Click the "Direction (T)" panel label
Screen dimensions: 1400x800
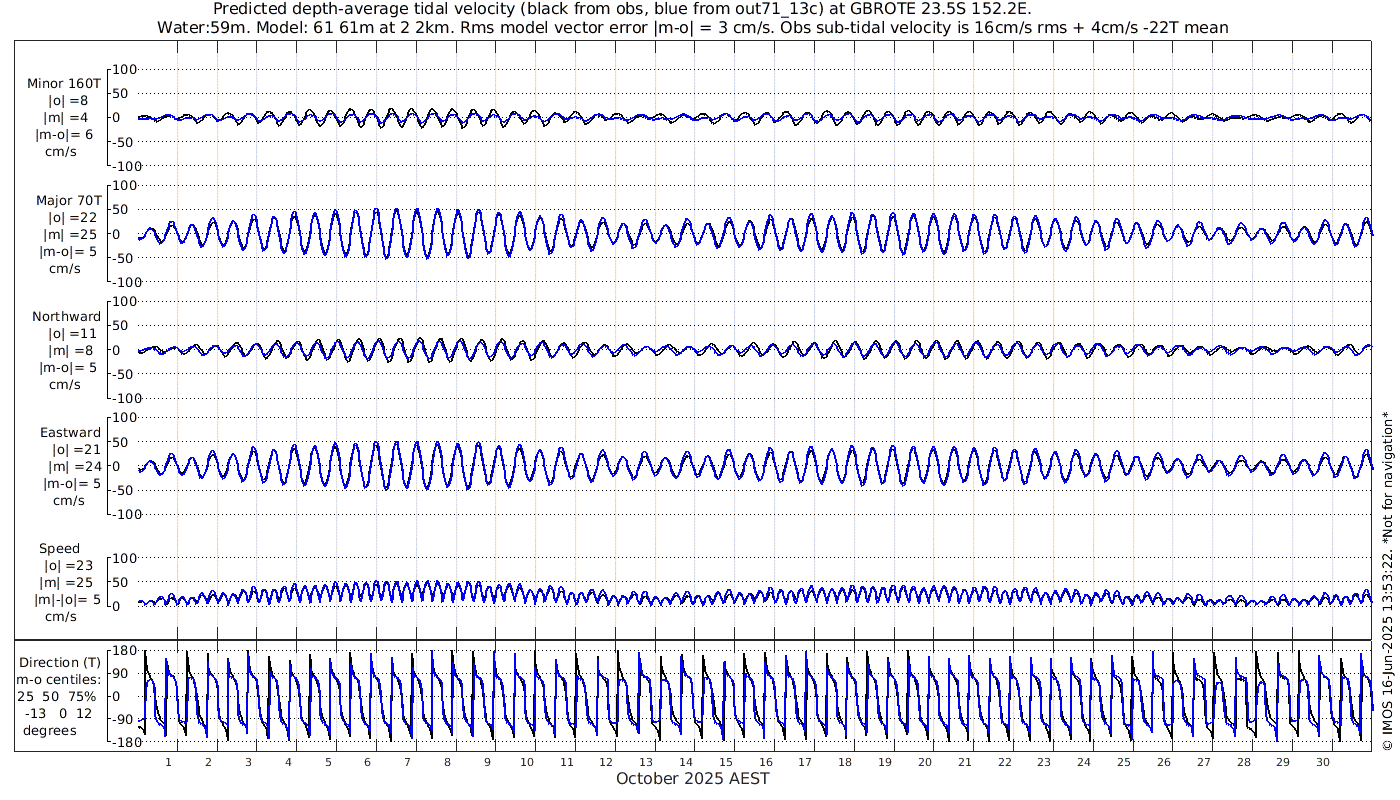[61, 663]
